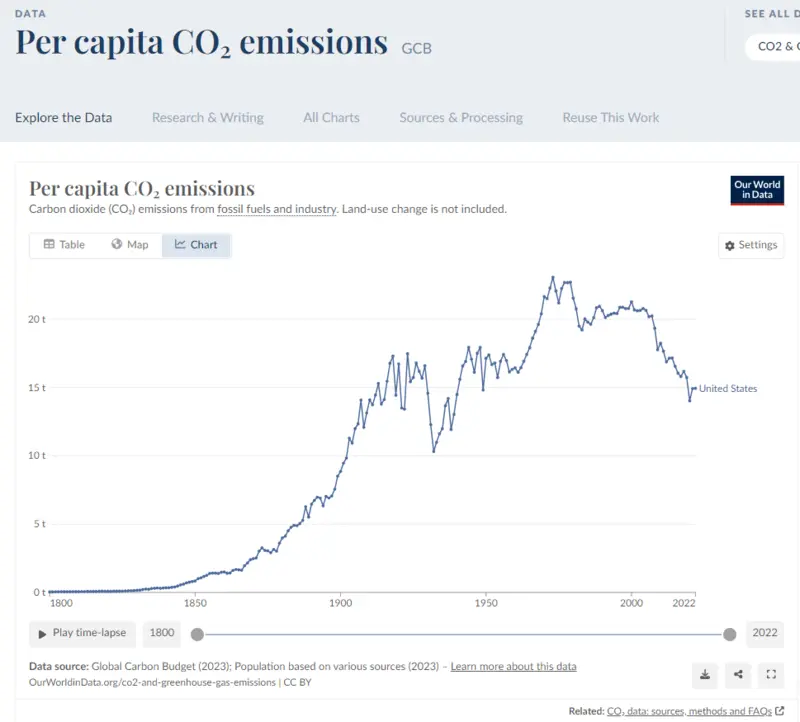Enter full-screen mode with the expand icon
Viewport: 800px width, 722px height.
(x=771, y=675)
